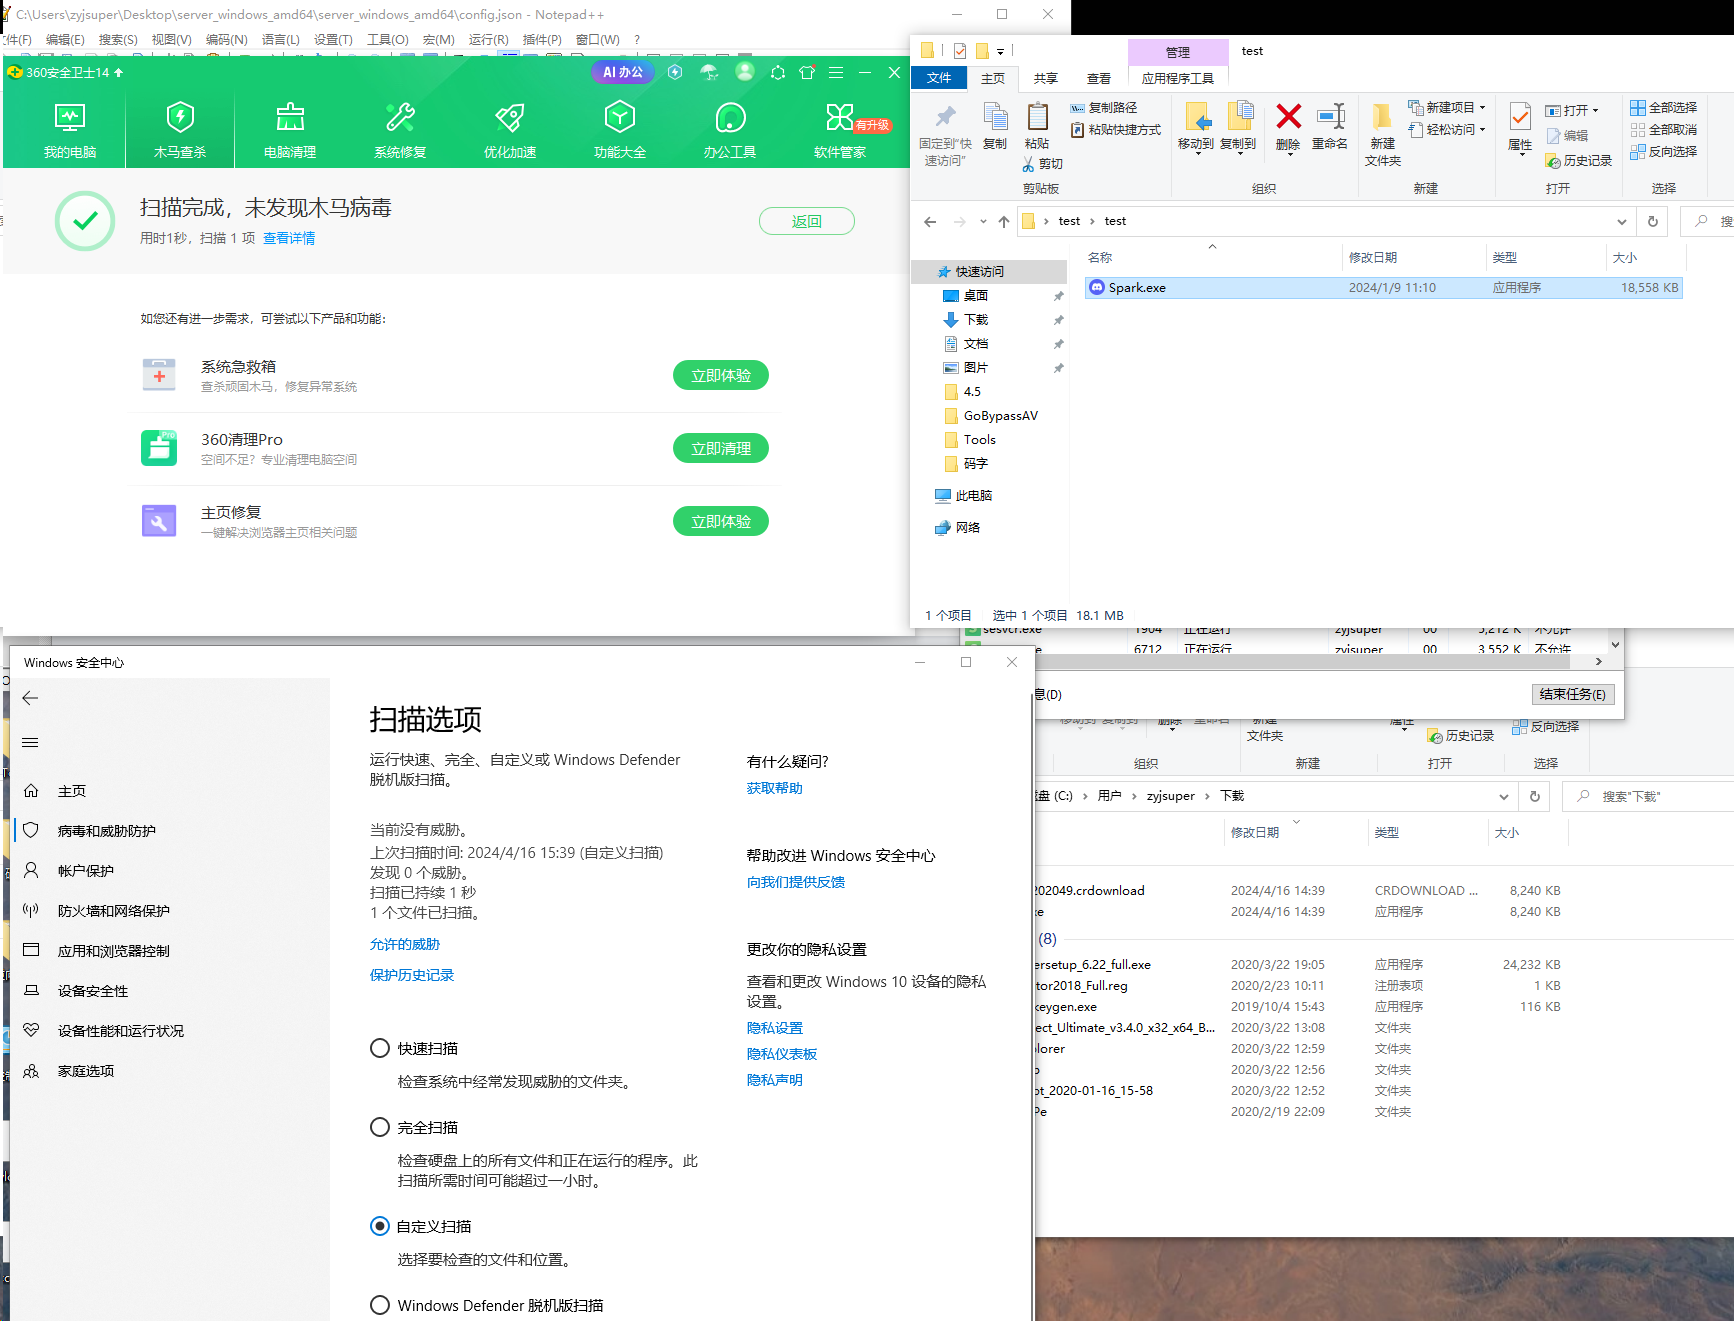Select the 完全扫描 radio option
The image size is (1734, 1321).
tap(380, 1127)
